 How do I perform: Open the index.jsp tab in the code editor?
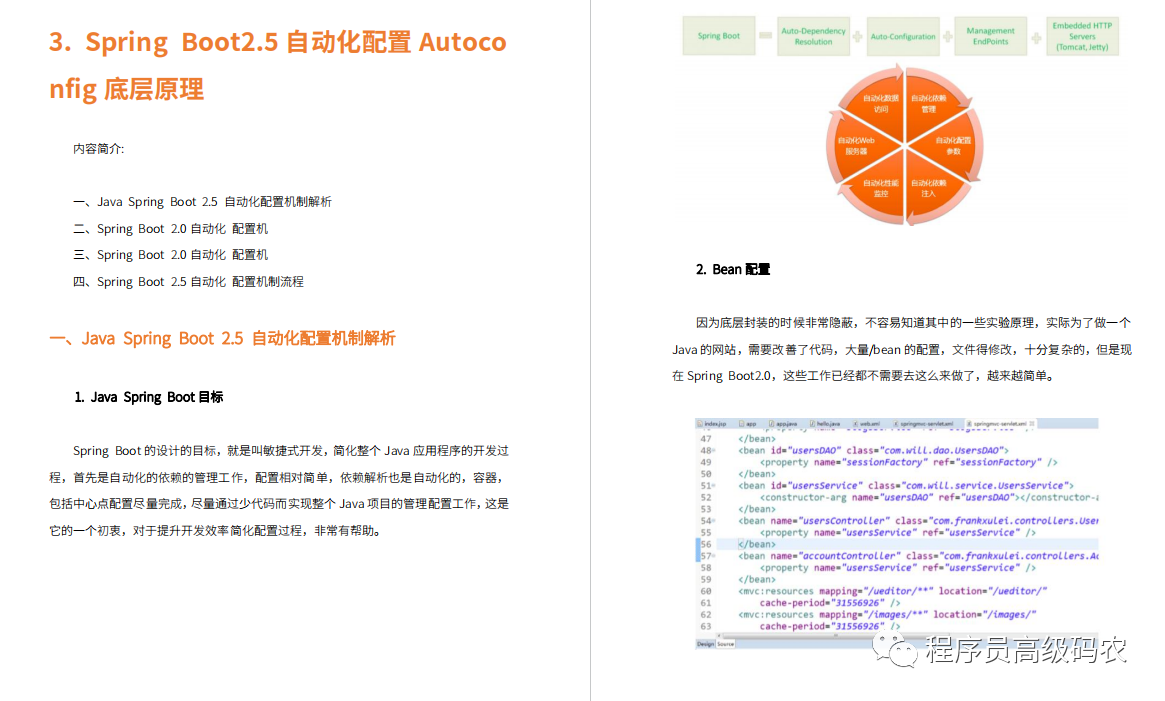(712, 424)
